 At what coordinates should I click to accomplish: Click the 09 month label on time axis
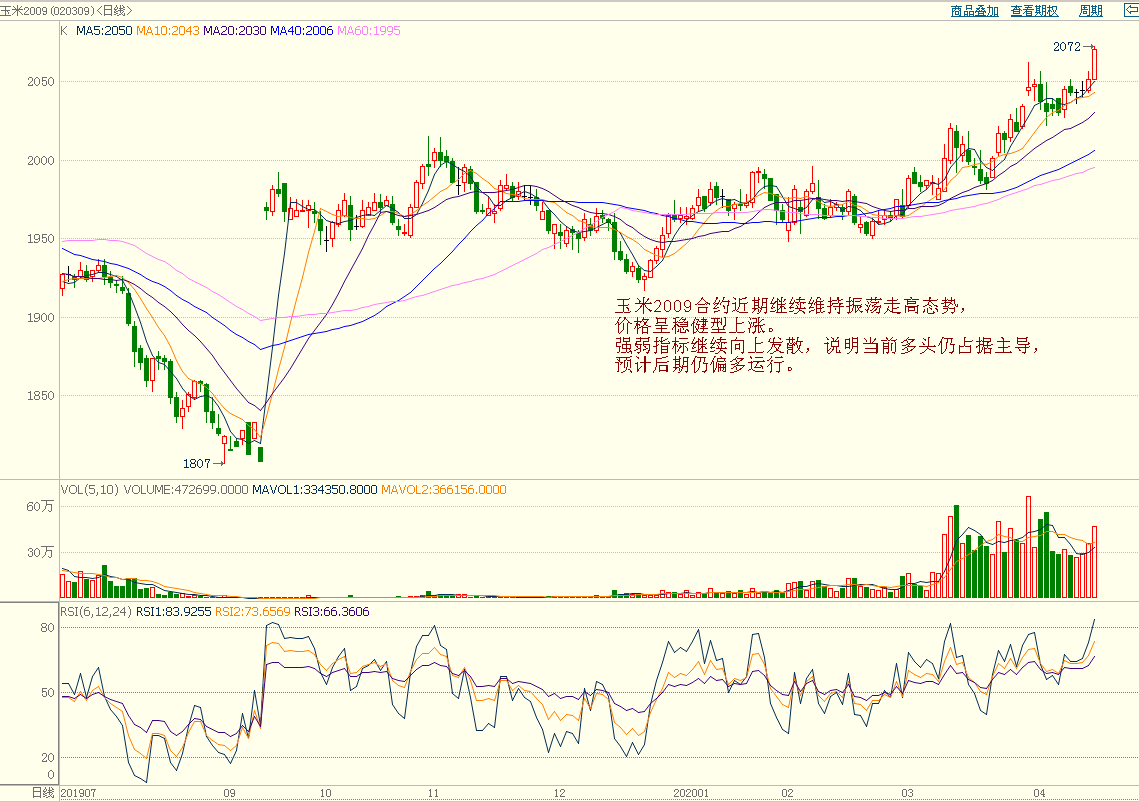click(230, 793)
